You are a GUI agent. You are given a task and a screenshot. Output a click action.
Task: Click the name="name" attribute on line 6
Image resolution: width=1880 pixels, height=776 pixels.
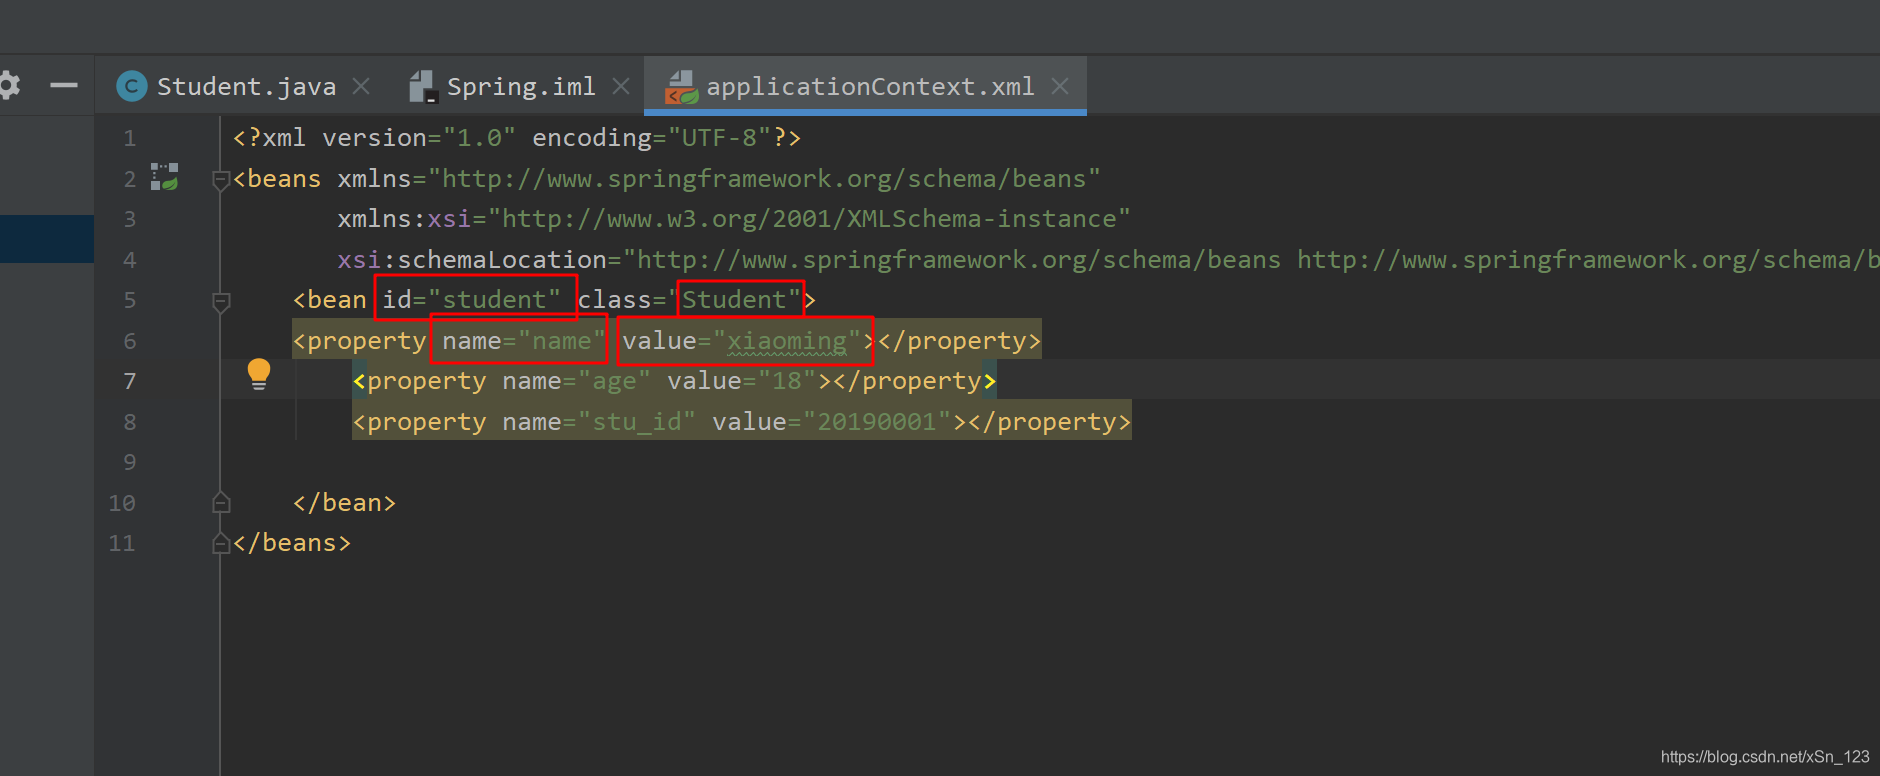(x=524, y=341)
